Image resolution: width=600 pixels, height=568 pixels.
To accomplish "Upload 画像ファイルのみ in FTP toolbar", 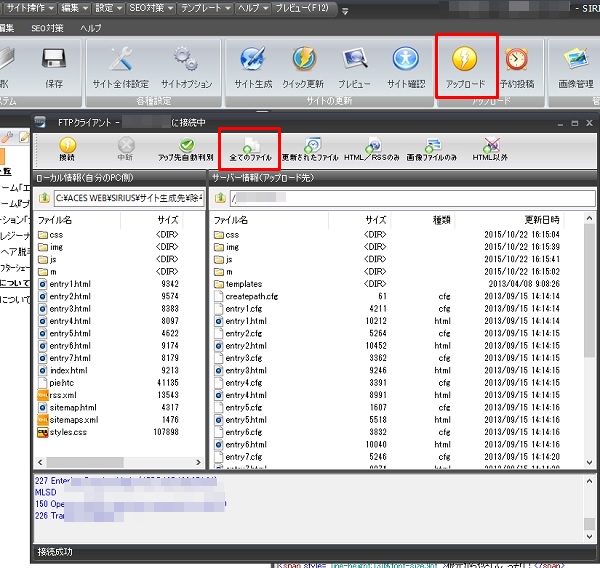I will (x=432, y=149).
